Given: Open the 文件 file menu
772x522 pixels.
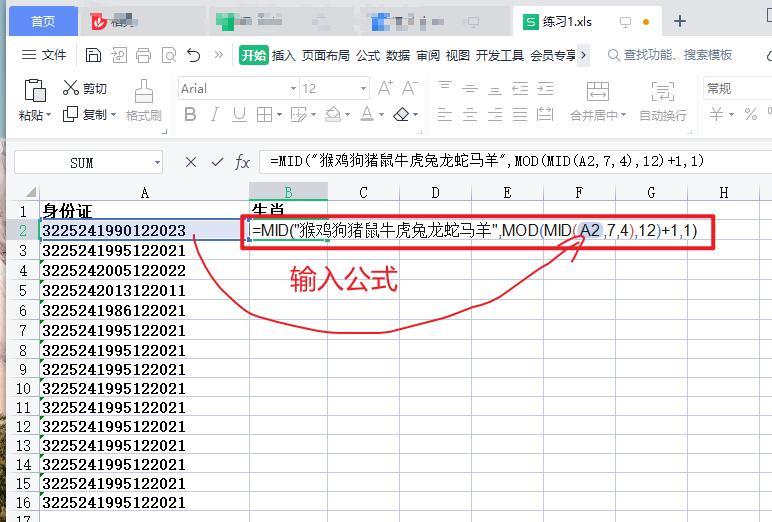Looking at the screenshot, I should [x=44, y=55].
